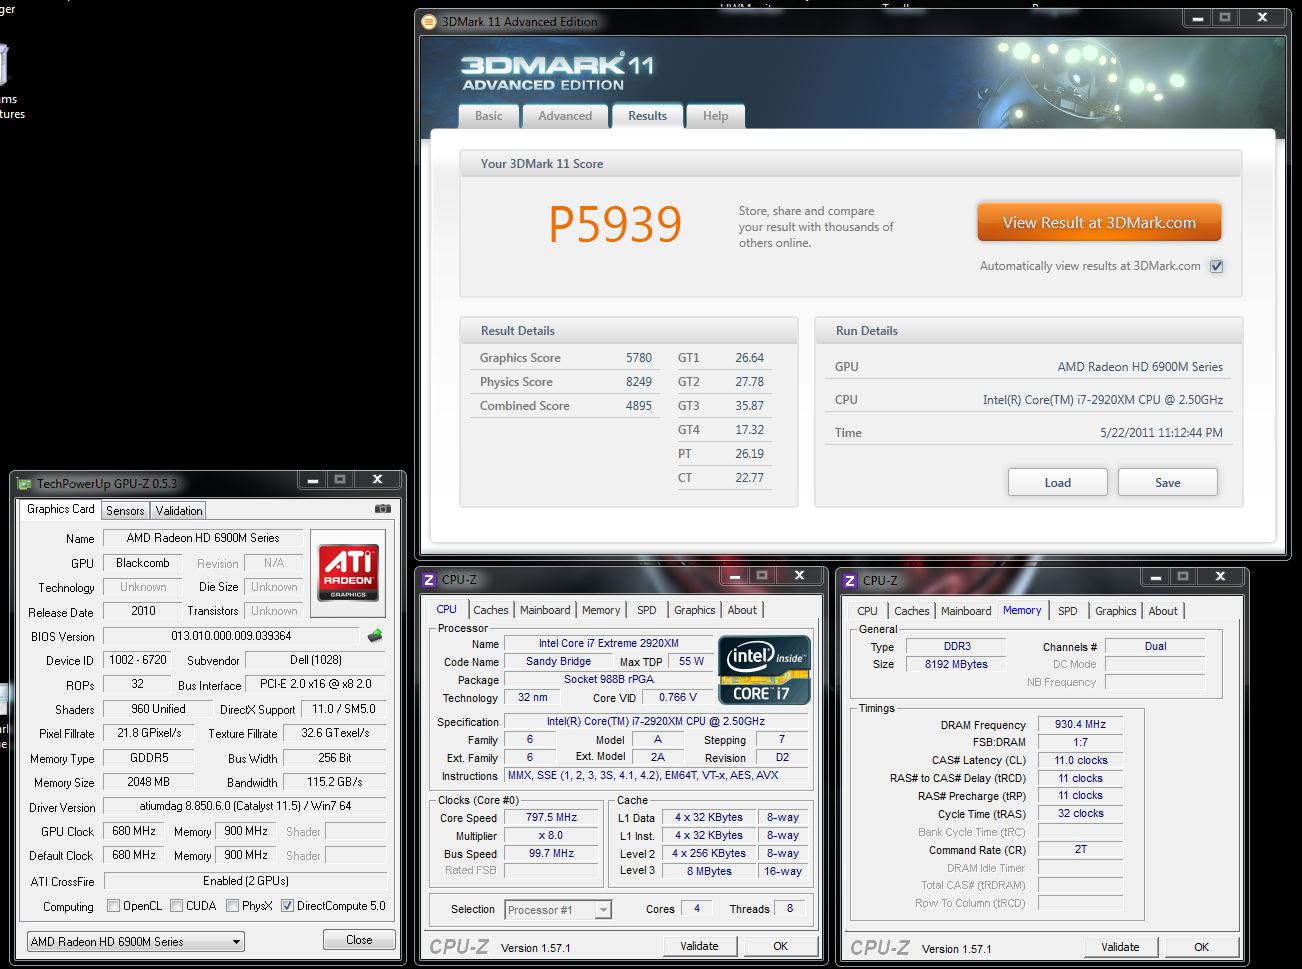Viewport: 1302px width, 969px height.
Task: Click the Combined Score value 4895
Action: (x=638, y=406)
